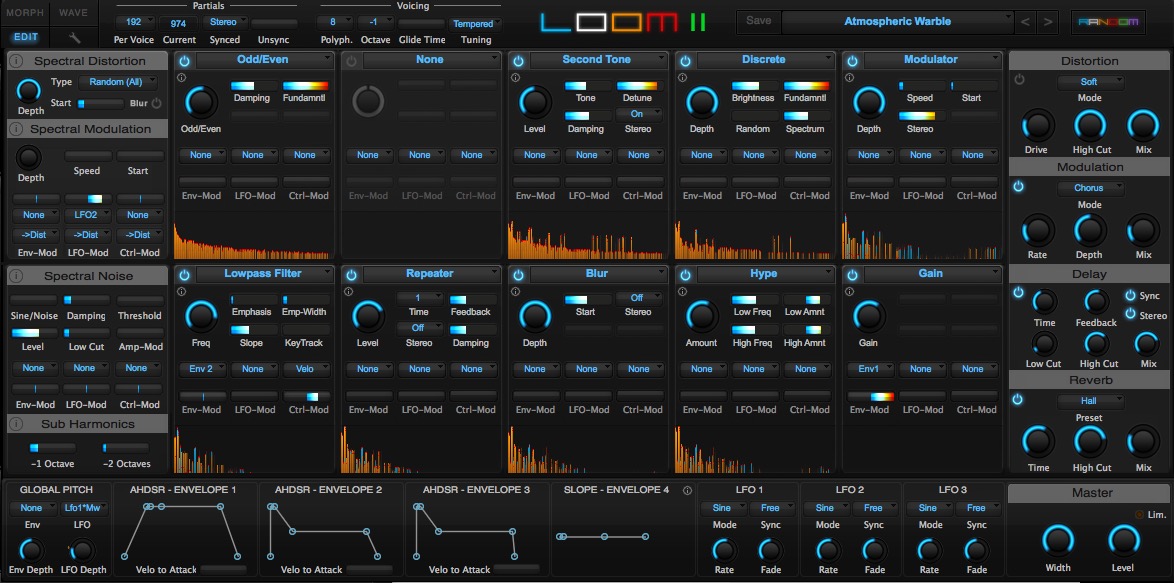The image size is (1174, 583).
Task: Open the Reverb Hall preset dropdown
Action: pyautogui.click(x=1090, y=400)
